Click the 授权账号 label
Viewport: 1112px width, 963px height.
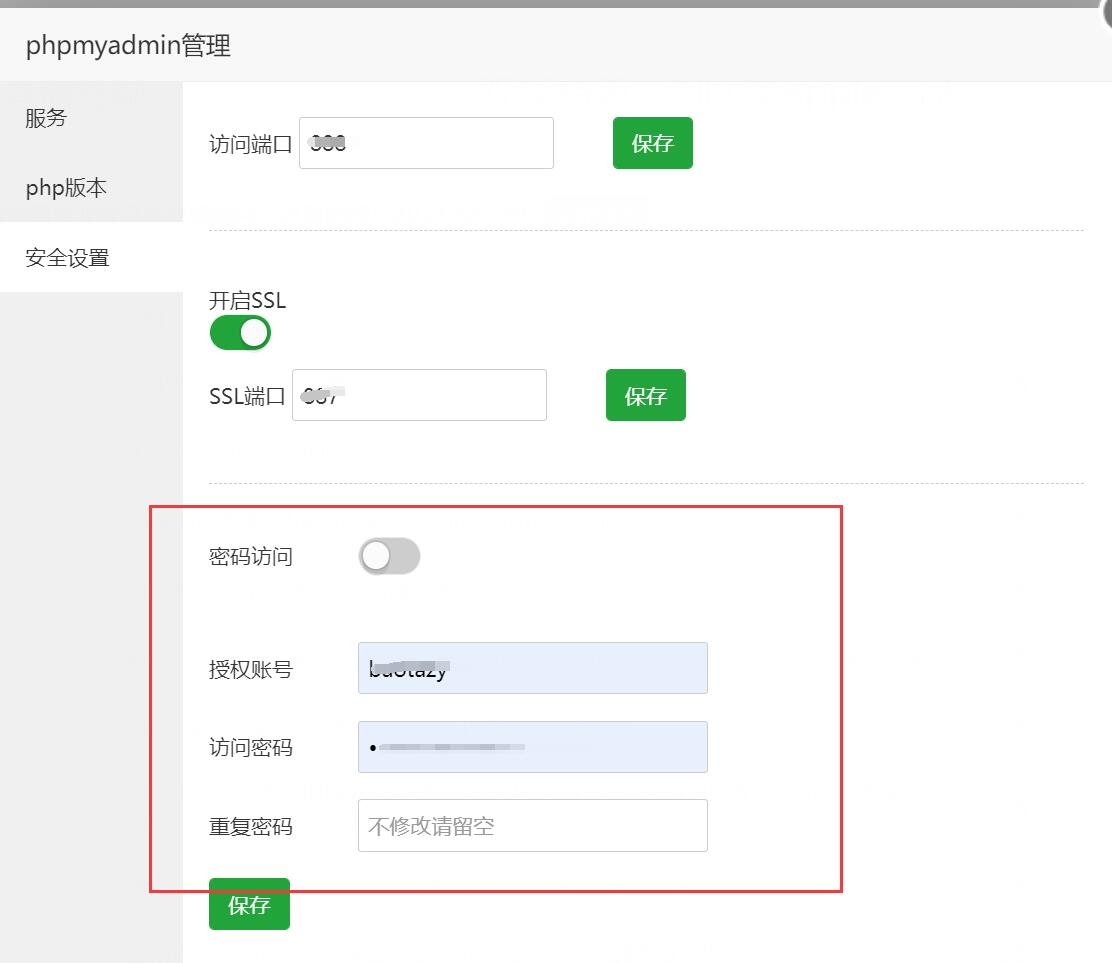(x=251, y=669)
